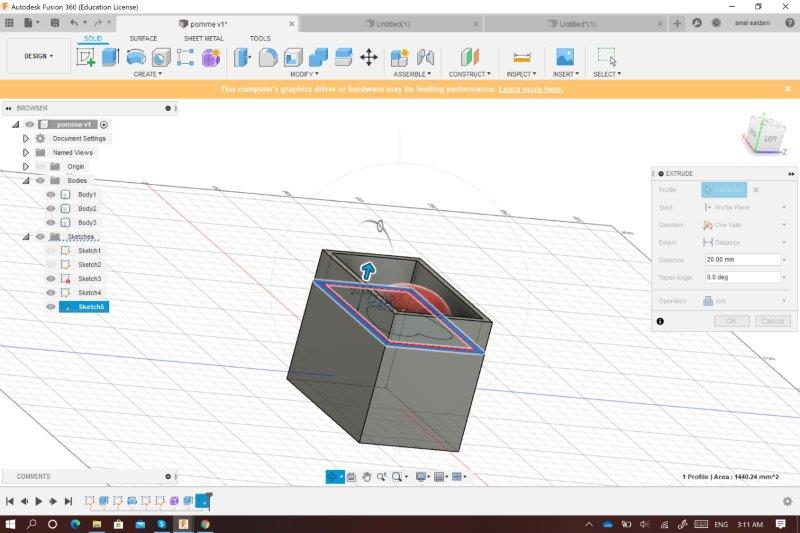
Task: Open the first Untitled(1) document tab
Action: pos(390,24)
